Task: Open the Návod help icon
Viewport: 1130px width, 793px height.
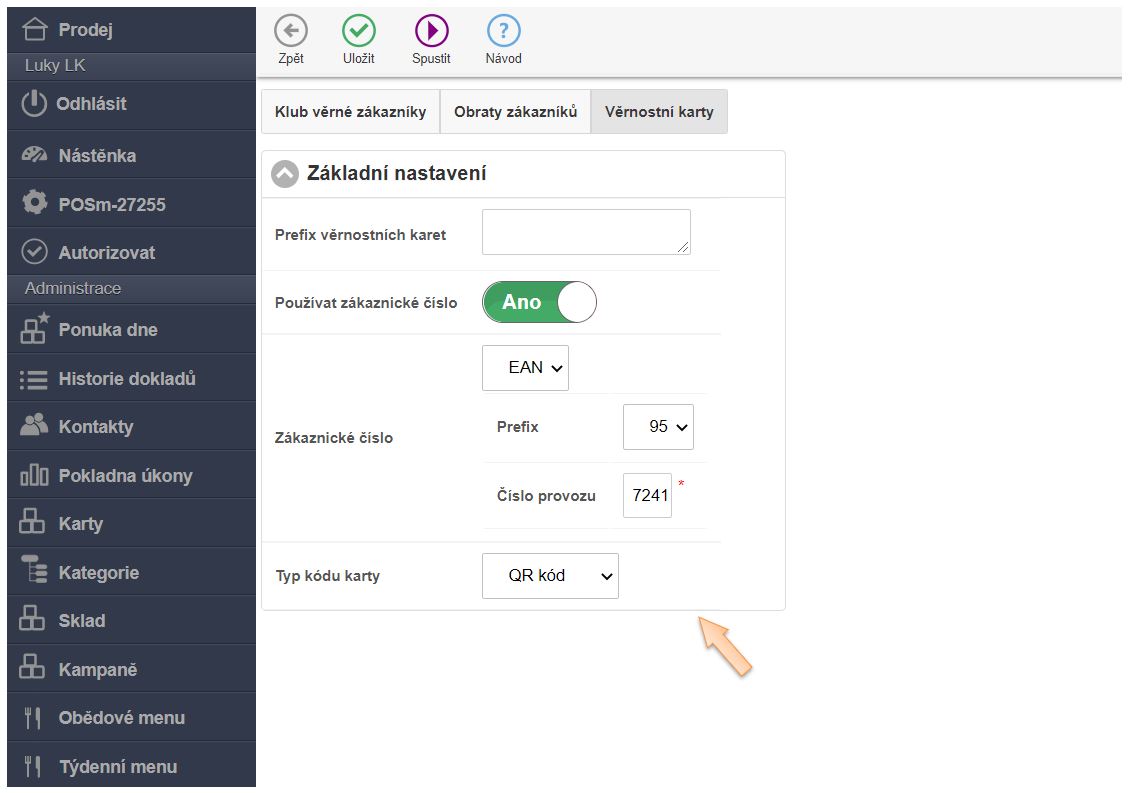Action: tap(503, 31)
